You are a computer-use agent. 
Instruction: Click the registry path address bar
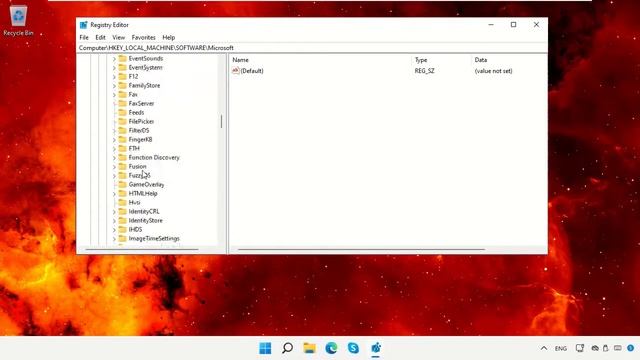click(312, 48)
